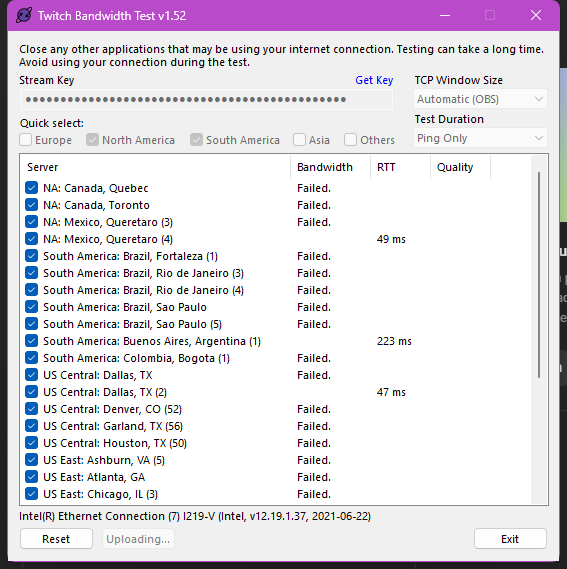
Task: Select the 223 ms RTT value
Action: [394, 341]
